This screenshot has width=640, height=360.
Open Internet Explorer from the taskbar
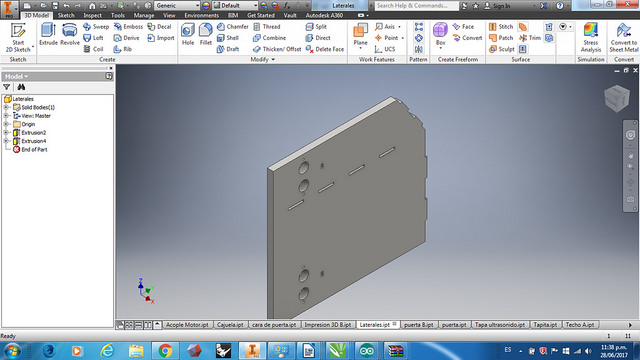pyautogui.click(x=107, y=351)
